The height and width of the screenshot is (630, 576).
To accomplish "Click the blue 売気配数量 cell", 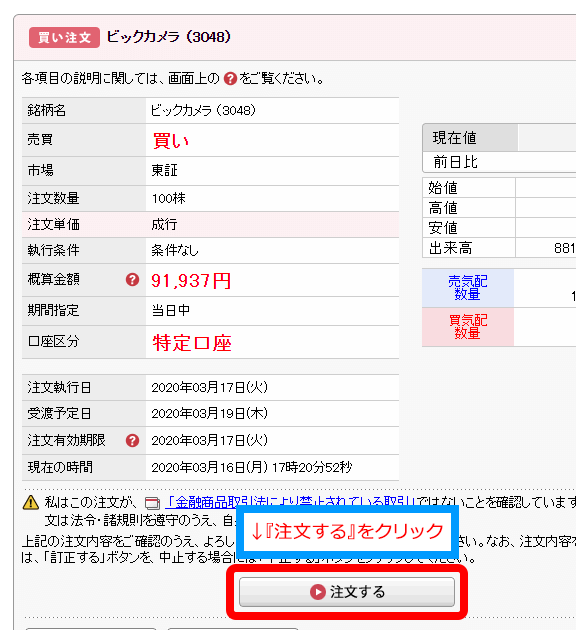I will click(468, 288).
